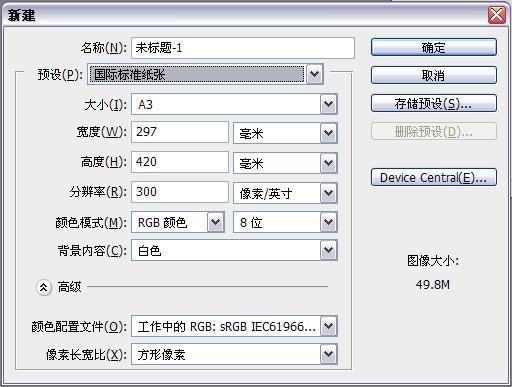This screenshot has width=512, height=387.
Task: Click the 高度 input field showing 420
Action: [x=180, y=162]
